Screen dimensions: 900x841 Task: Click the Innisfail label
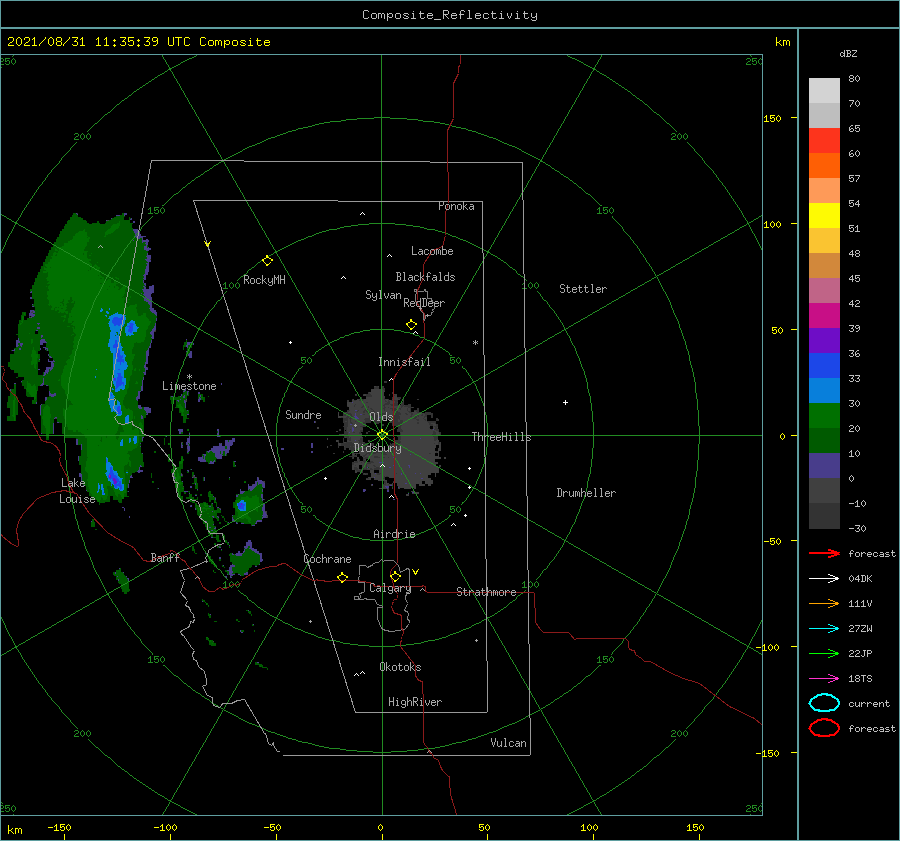[x=404, y=362]
